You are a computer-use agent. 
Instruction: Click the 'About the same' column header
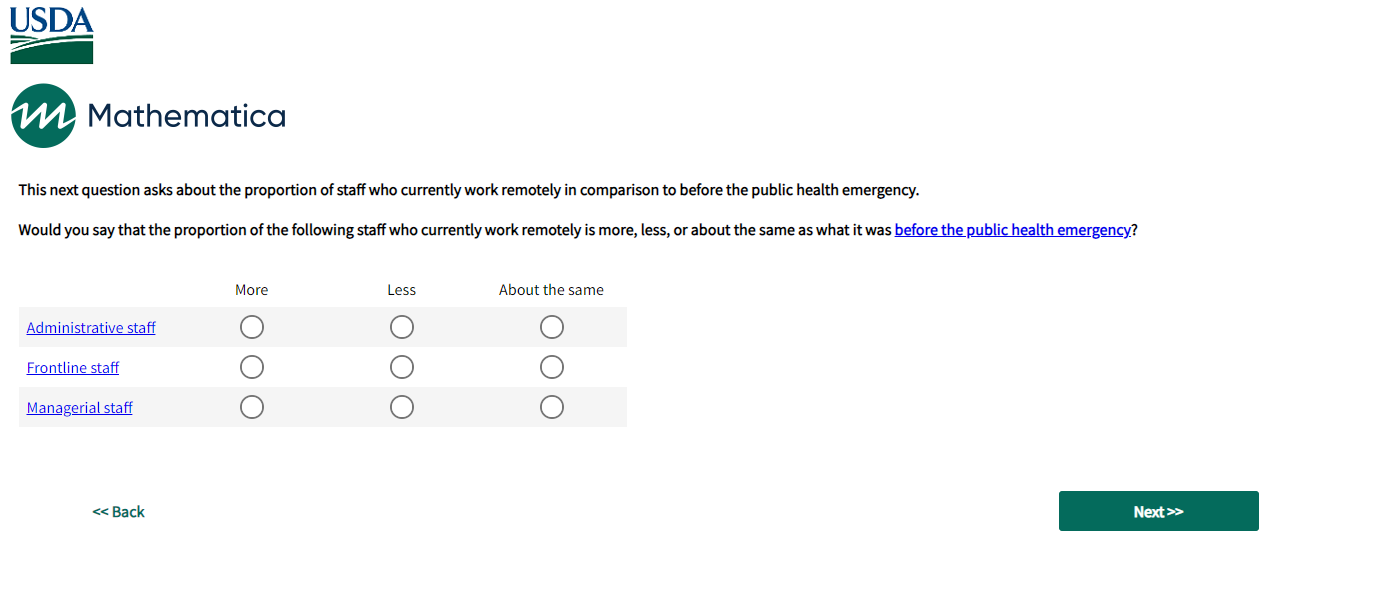pos(551,290)
